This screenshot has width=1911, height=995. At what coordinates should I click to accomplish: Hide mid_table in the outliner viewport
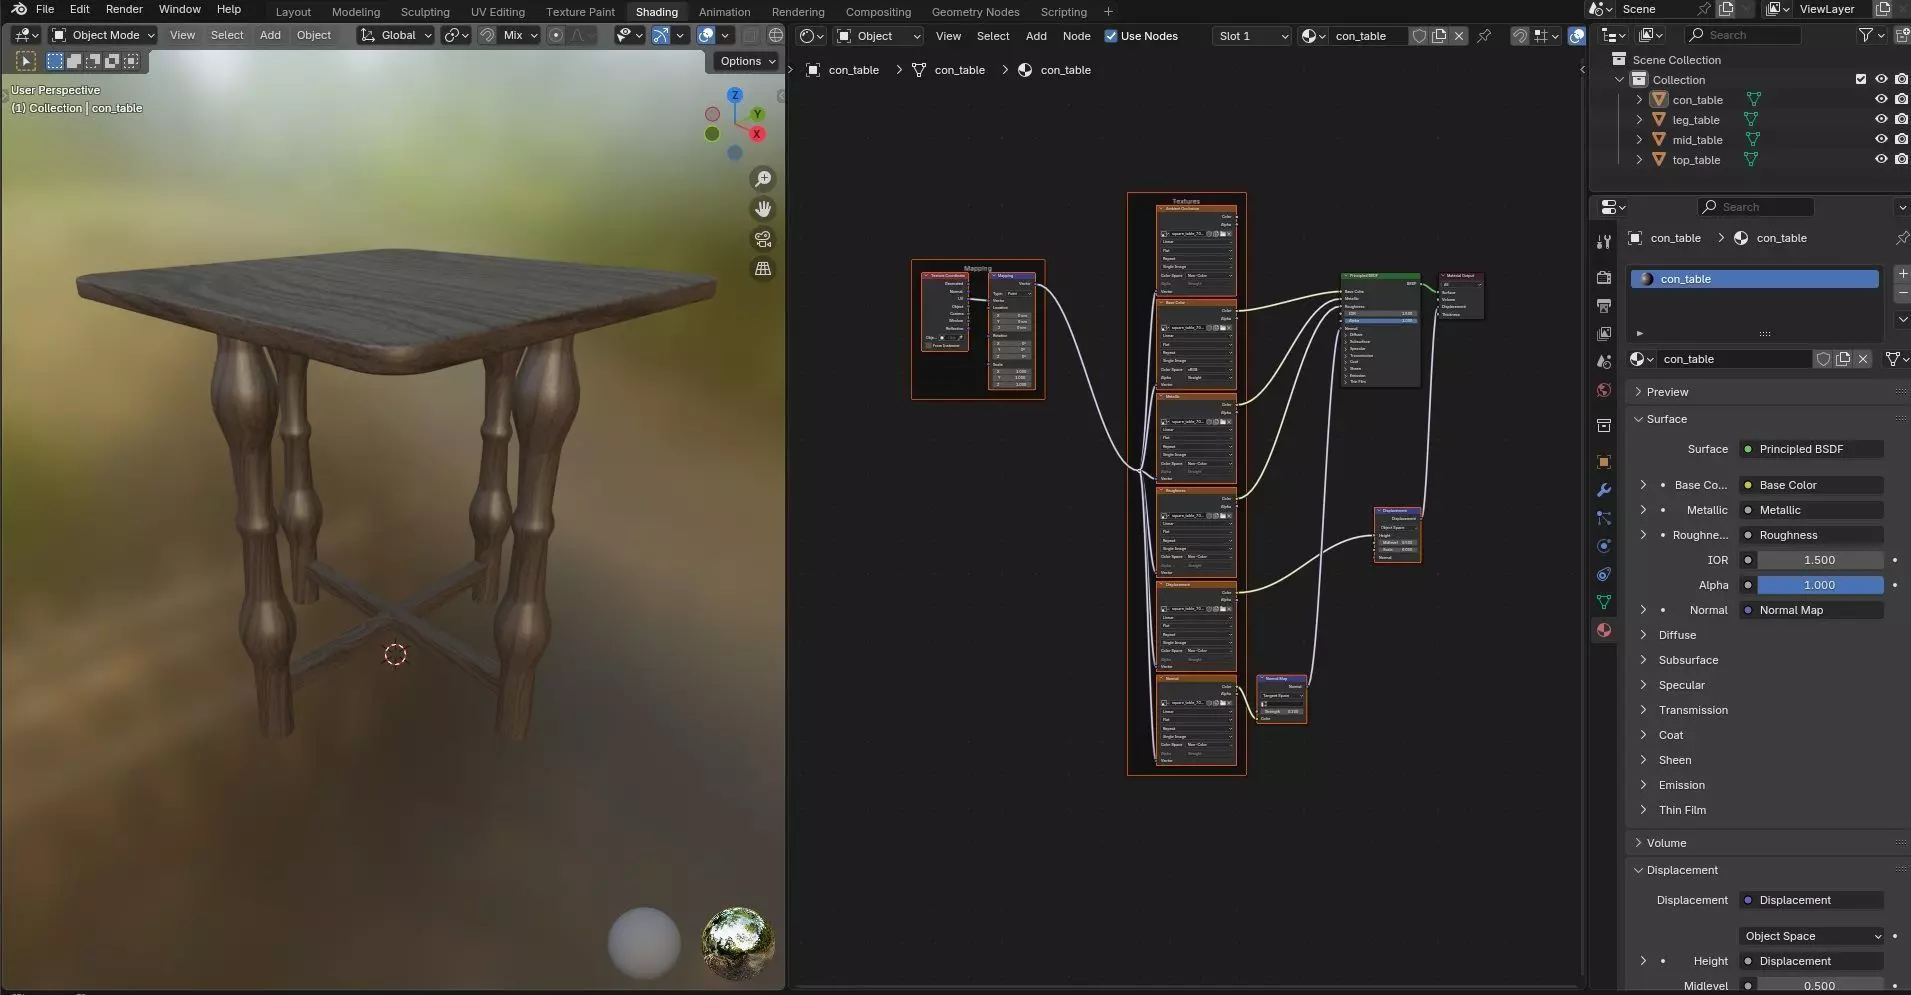click(x=1881, y=139)
